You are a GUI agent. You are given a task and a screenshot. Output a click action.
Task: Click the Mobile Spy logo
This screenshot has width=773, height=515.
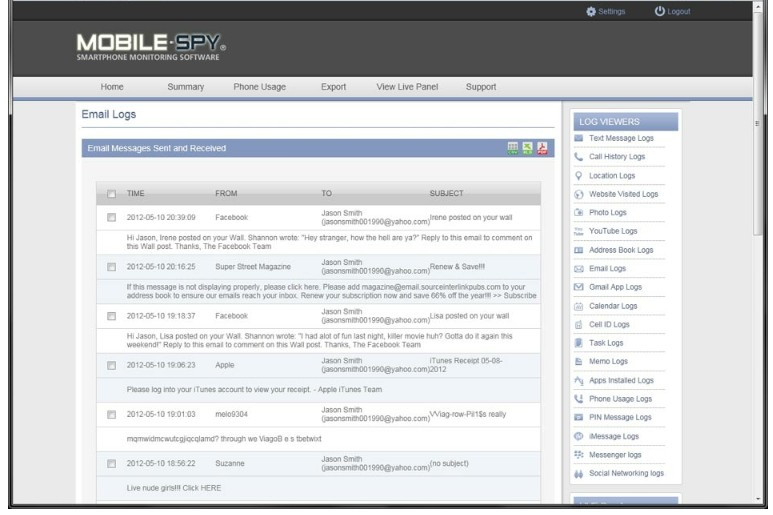(x=151, y=47)
